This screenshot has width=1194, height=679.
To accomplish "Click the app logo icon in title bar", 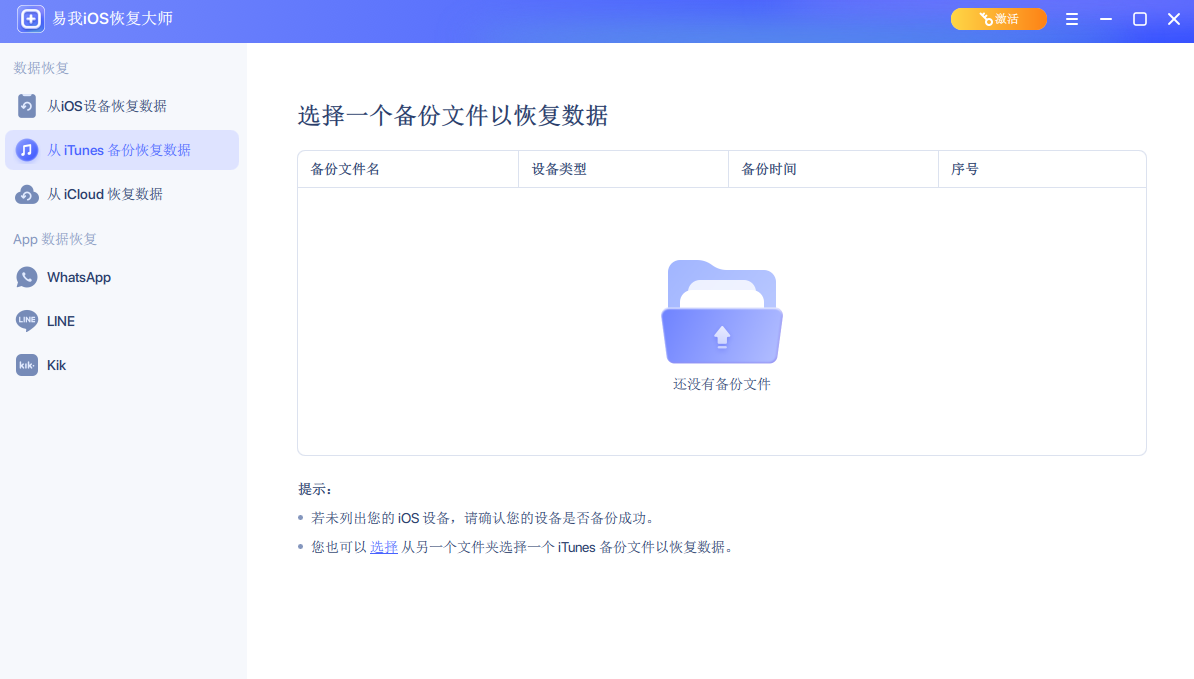I will (30, 19).
